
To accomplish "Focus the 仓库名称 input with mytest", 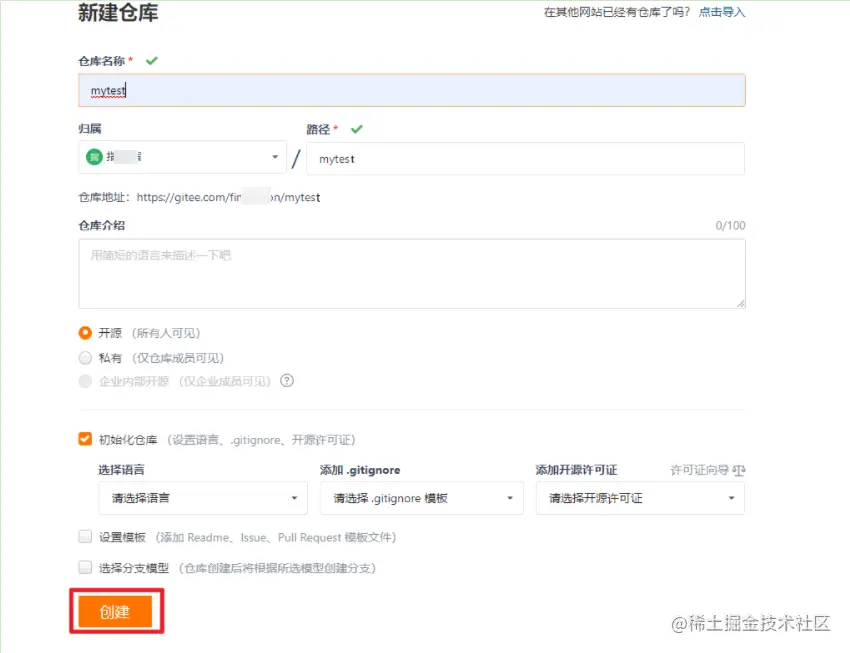I will point(411,90).
